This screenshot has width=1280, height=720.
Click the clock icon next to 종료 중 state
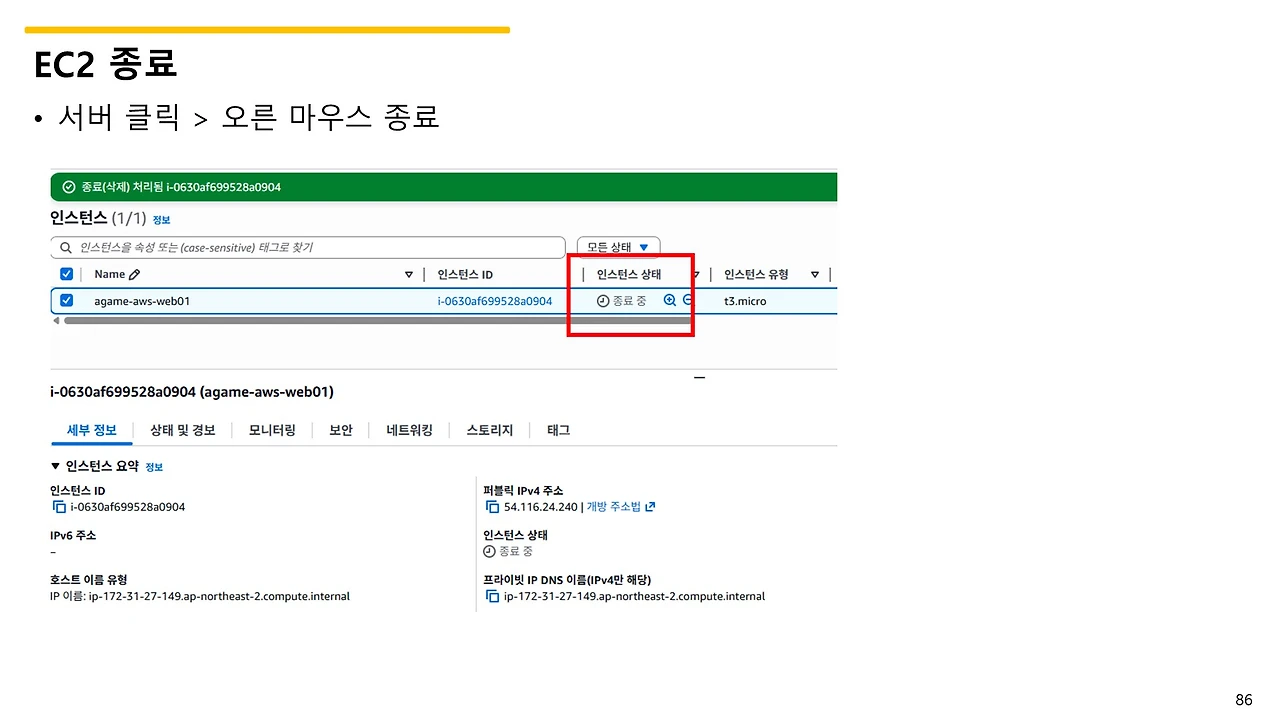click(x=602, y=300)
